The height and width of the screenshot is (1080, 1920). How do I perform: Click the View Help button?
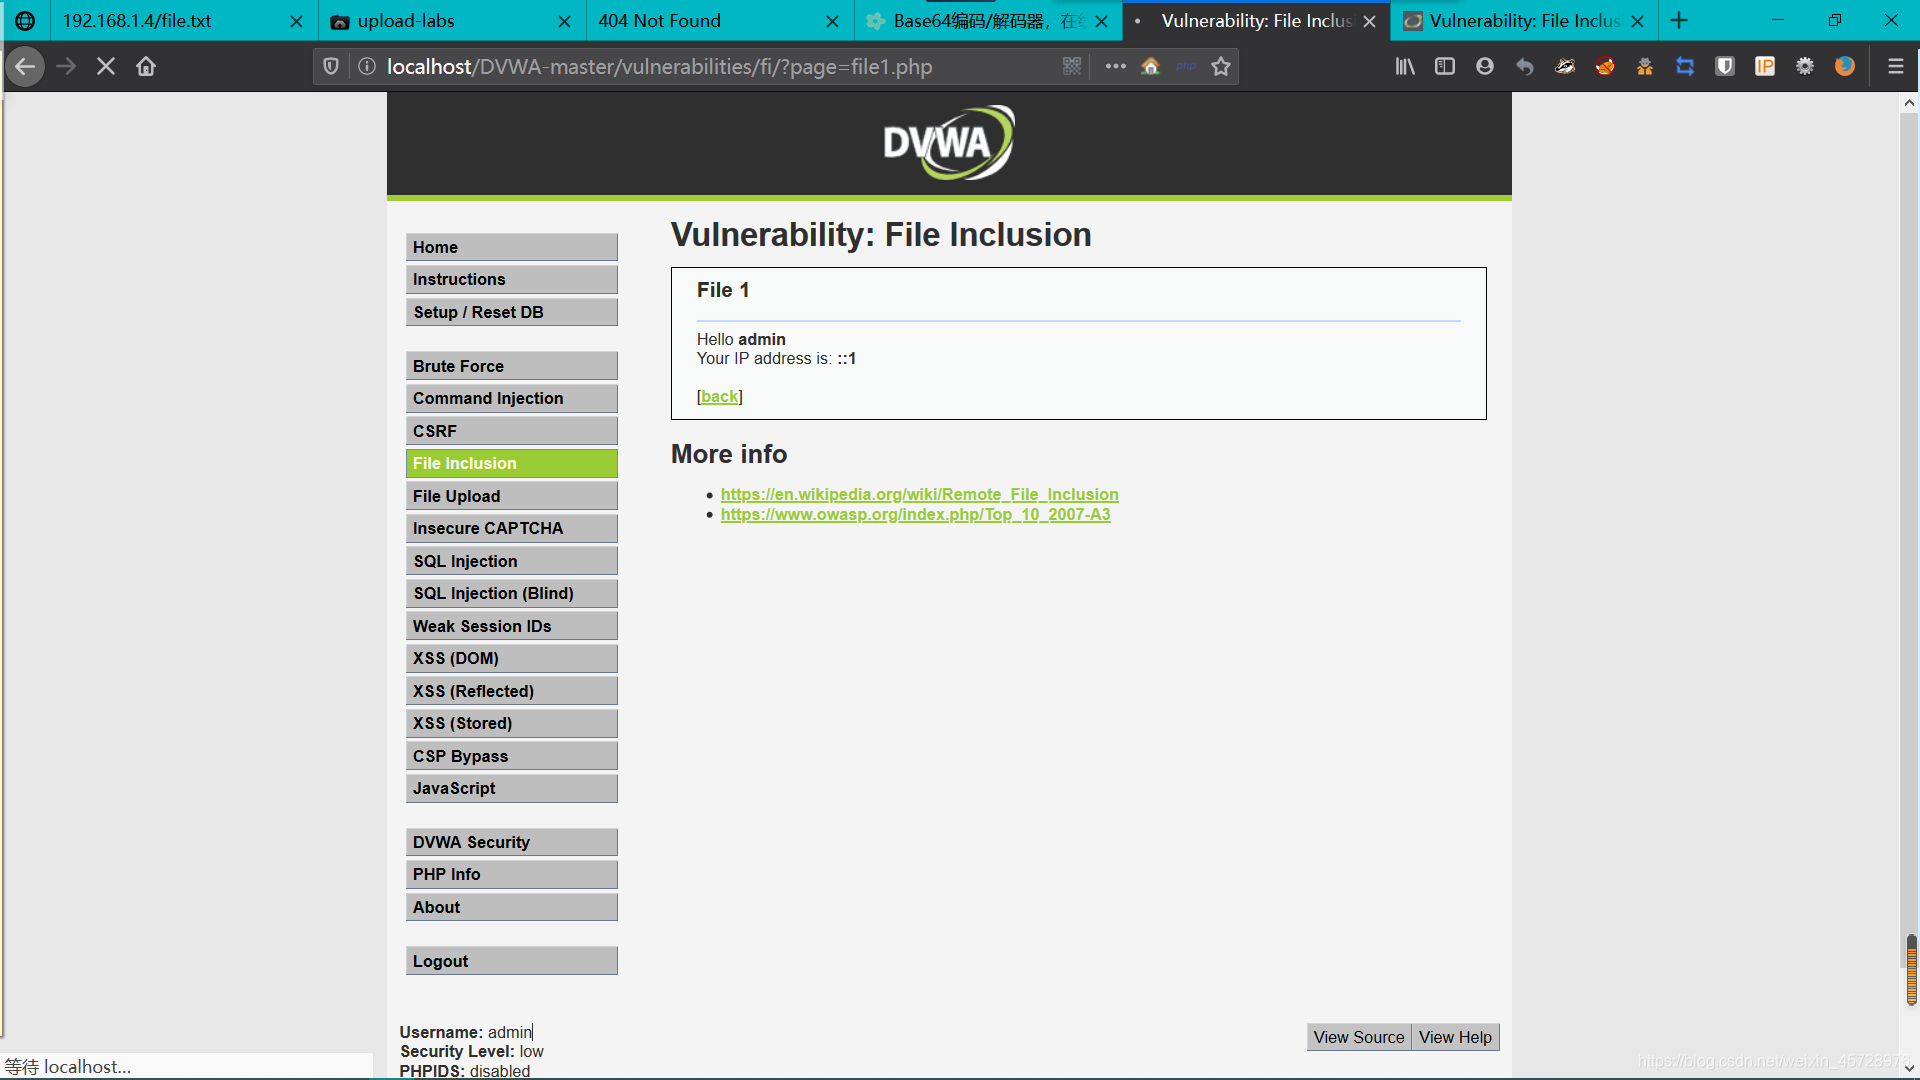(1455, 1037)
